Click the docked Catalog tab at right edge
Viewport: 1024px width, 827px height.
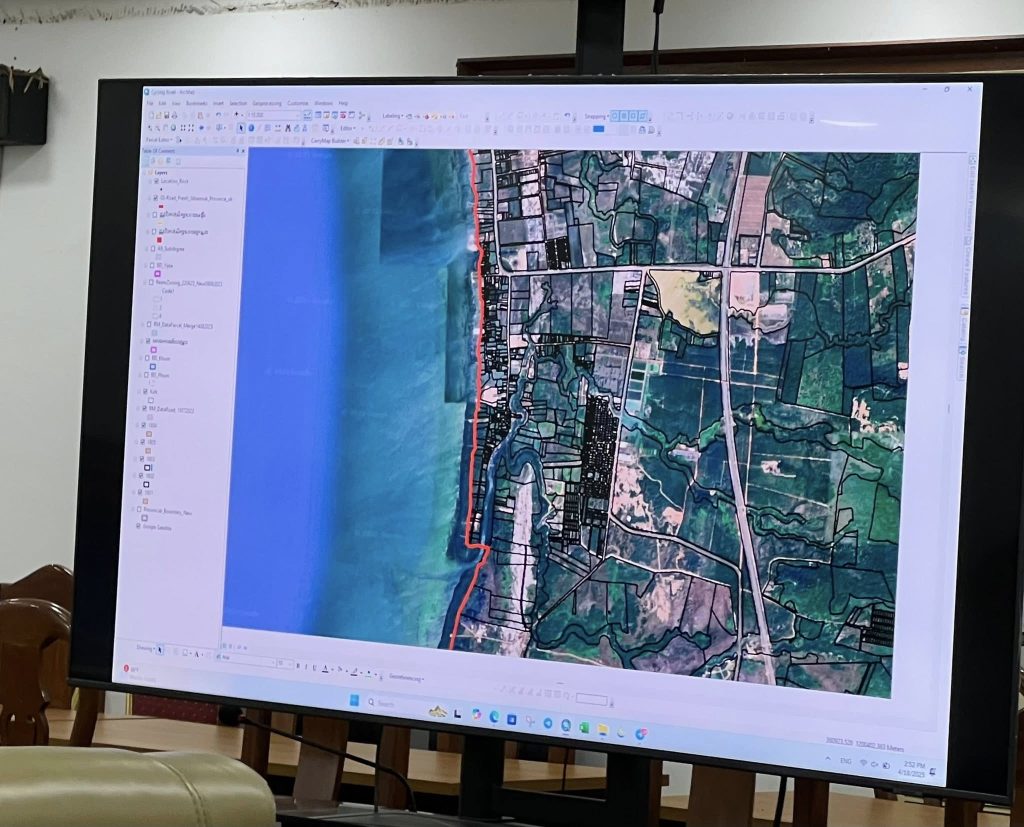click(x=965, y=325)
